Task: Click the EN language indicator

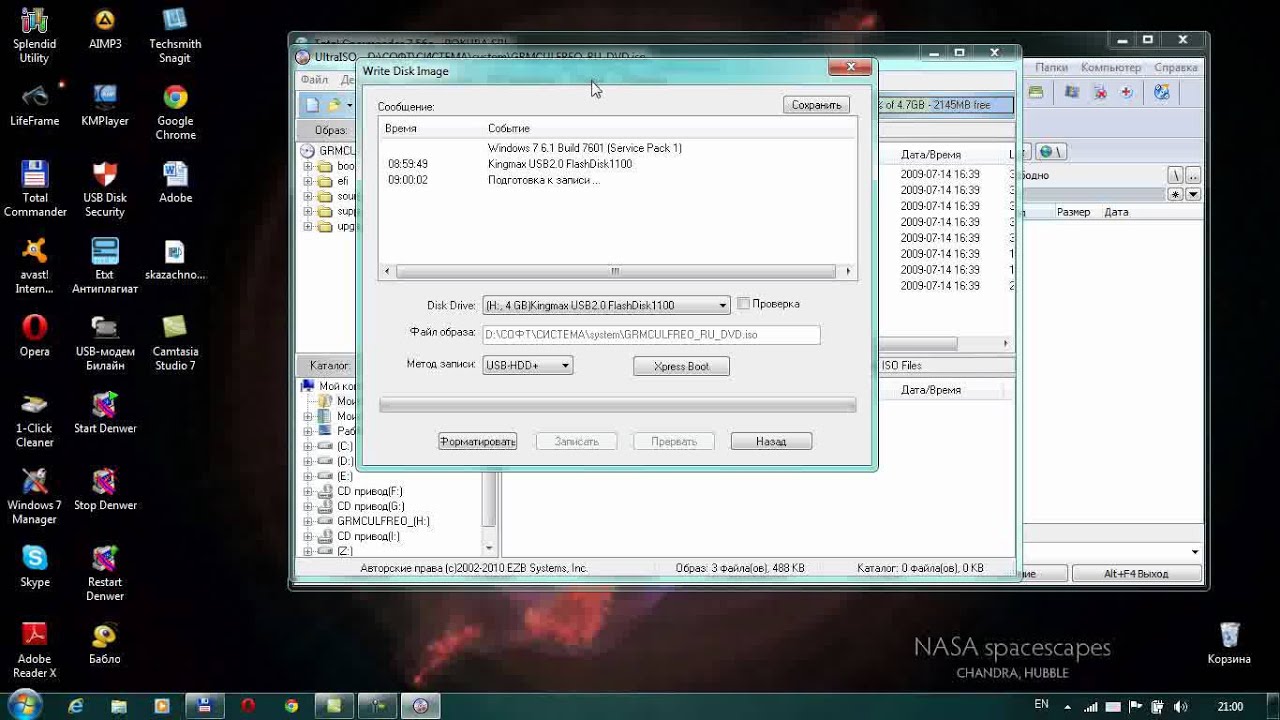Action: click(1041, 704)
